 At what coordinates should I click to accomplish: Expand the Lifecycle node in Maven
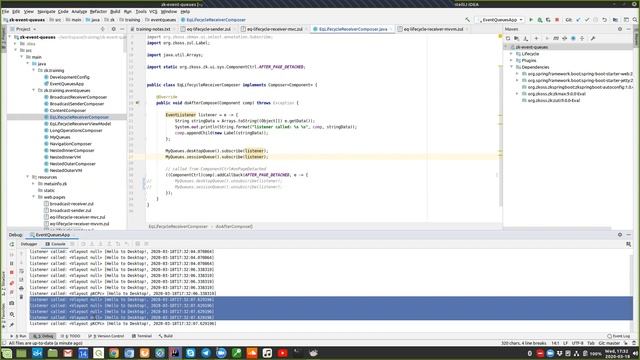click(512, 54)
